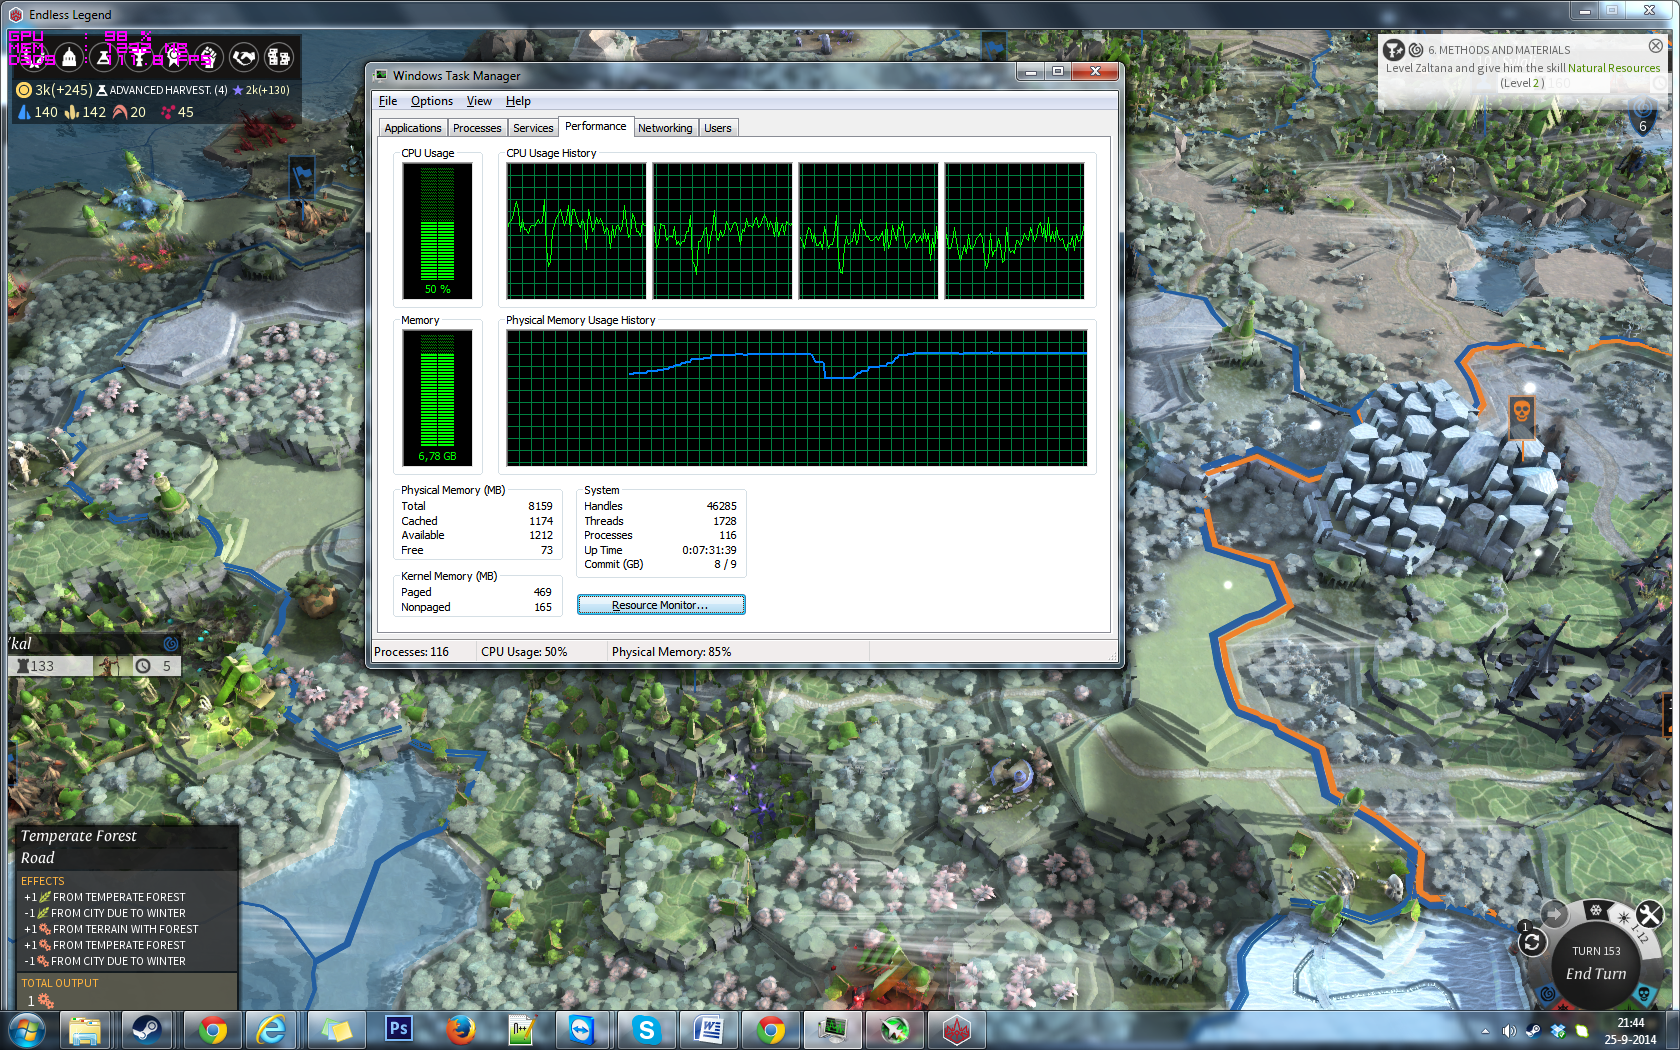Click the circular arrows notification icon
This screenshot has width=1680, height=1050.
1532,942
